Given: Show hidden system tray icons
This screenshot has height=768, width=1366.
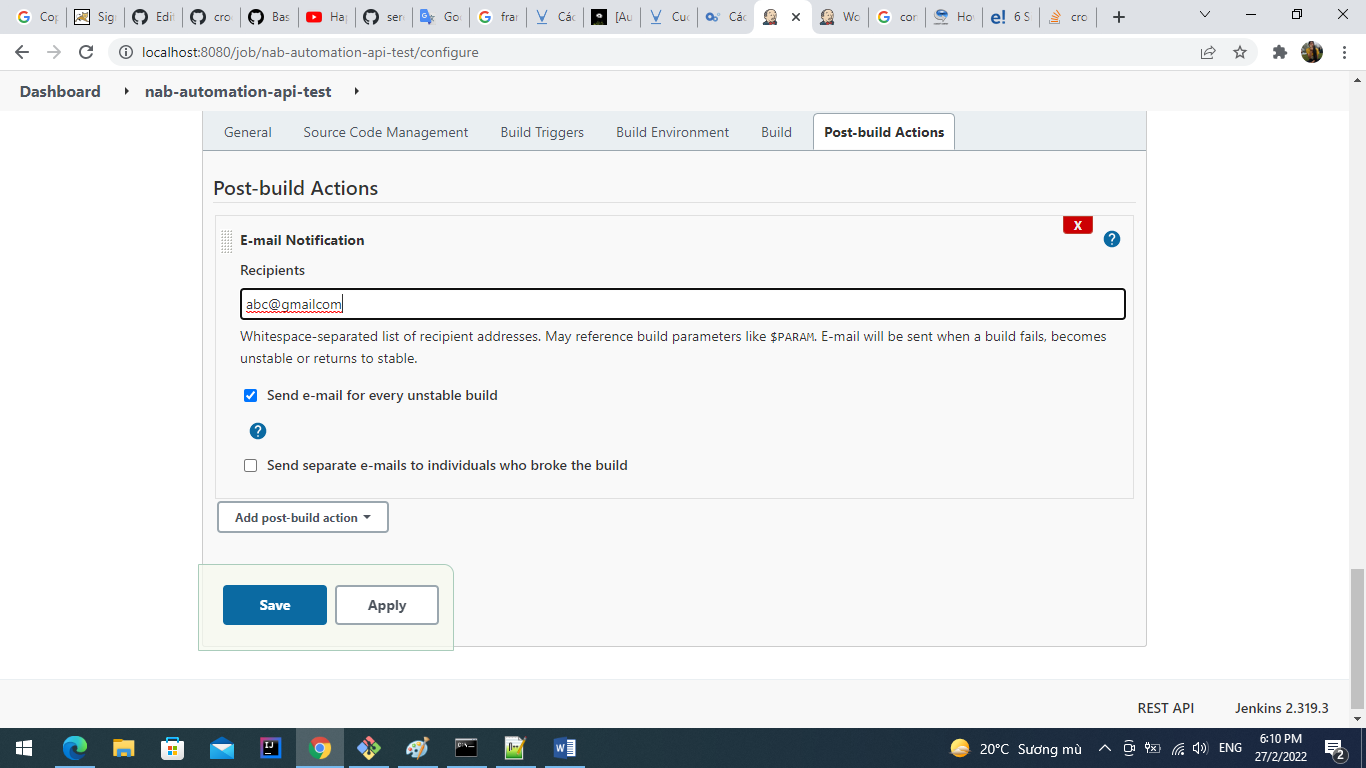Looking at the screenshot, I should click(x=1105, y=748).
